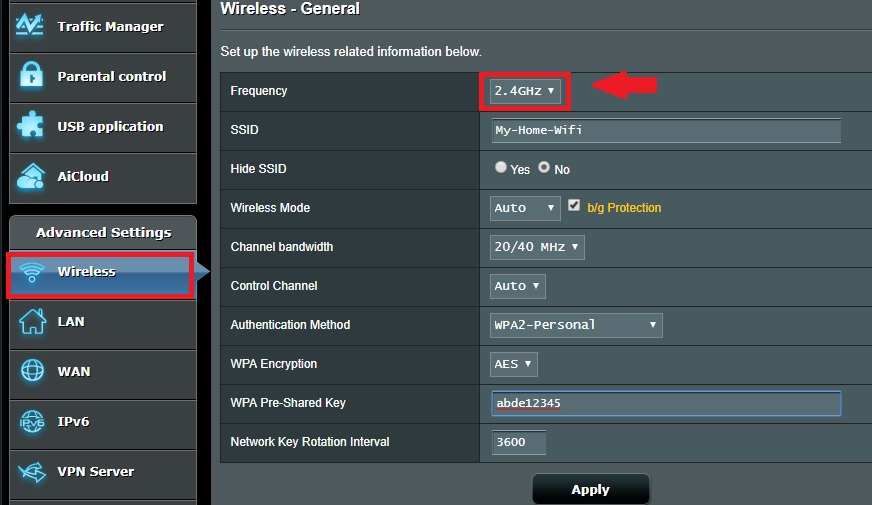This screenshot has height=505, width=872.
Task: Select No for Hide SSID
Action: pyautogui.click(x=544, y=168)
